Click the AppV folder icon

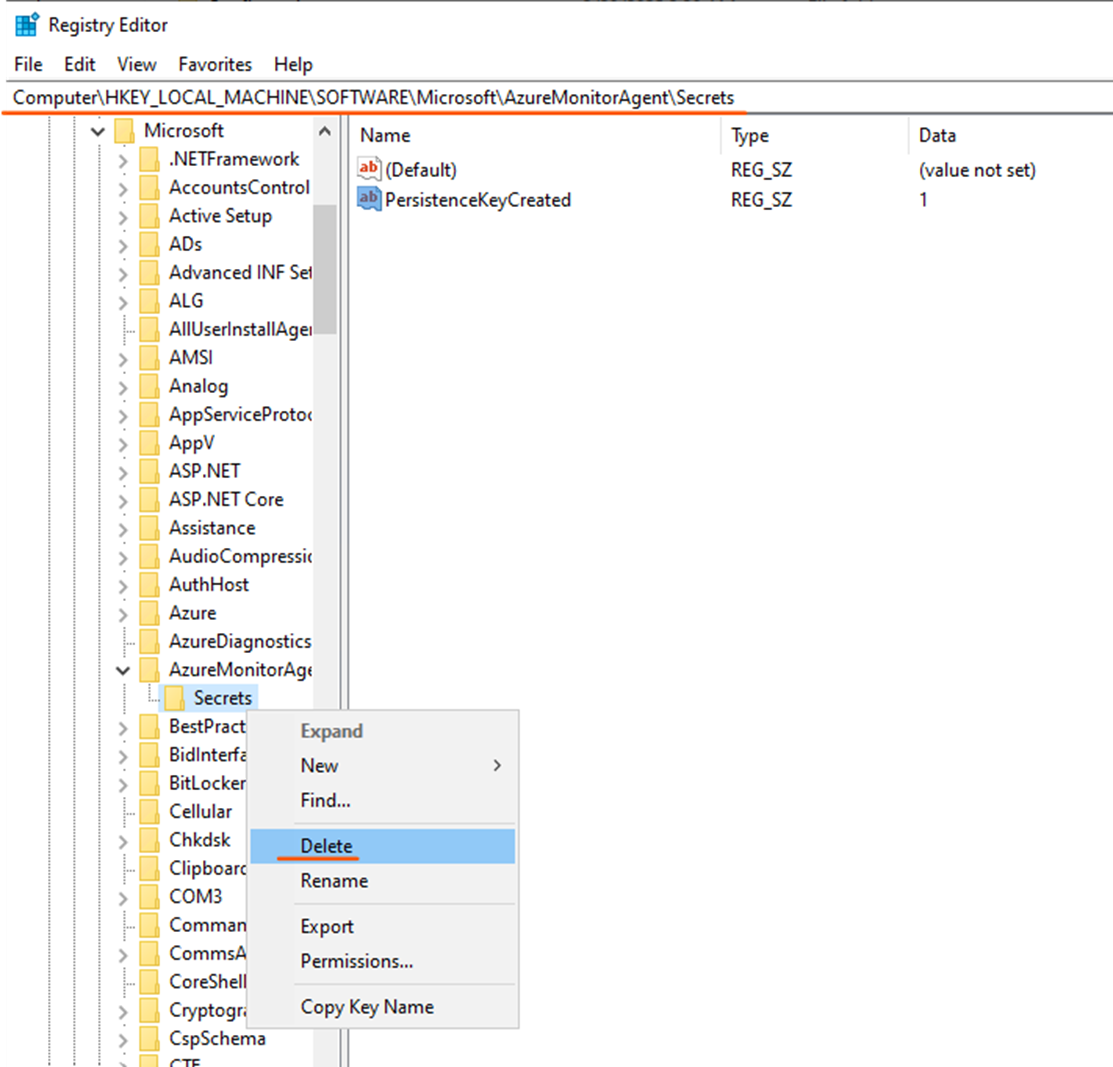(149, 443)
